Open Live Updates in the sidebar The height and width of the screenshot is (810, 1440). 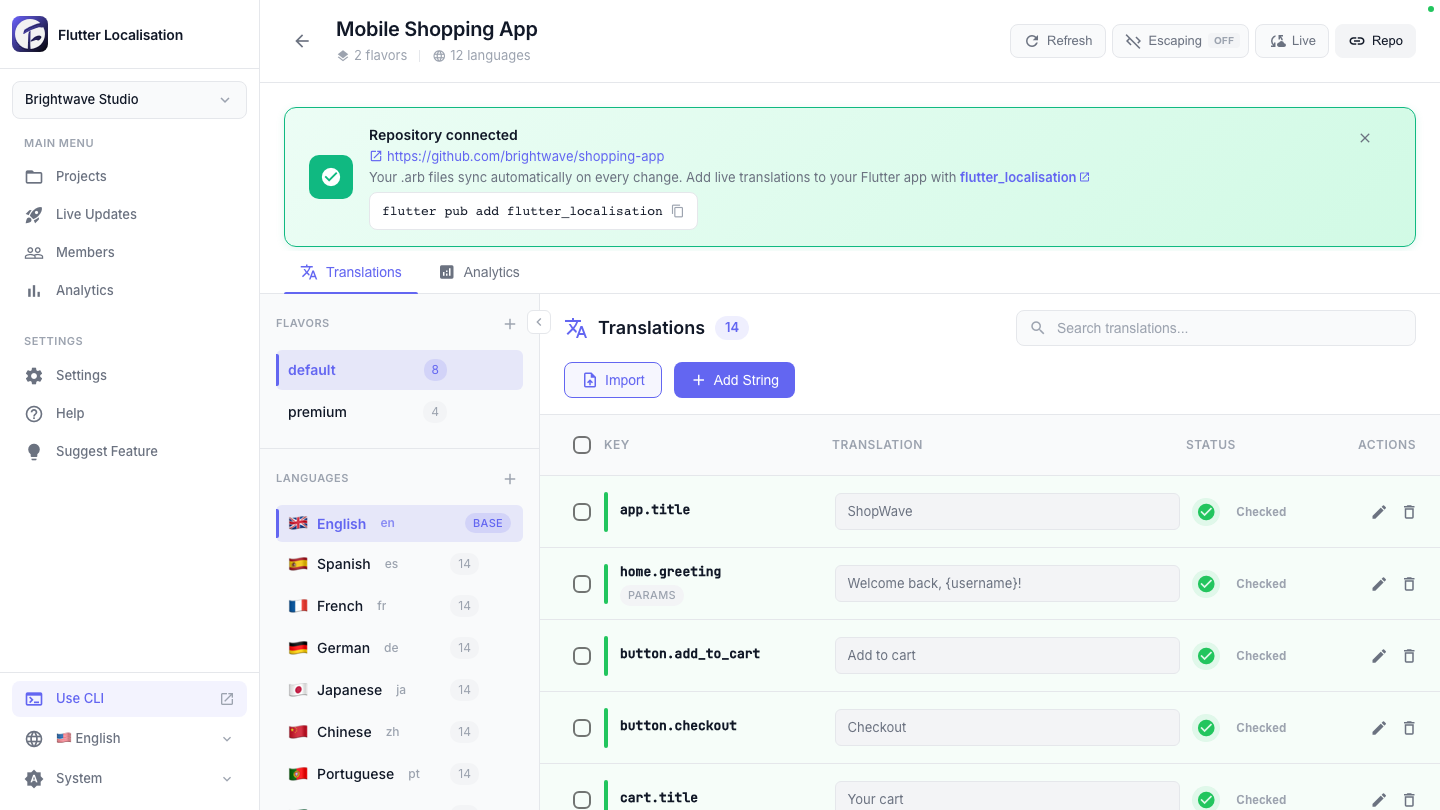pyautogui.click(x=129, y=214)
